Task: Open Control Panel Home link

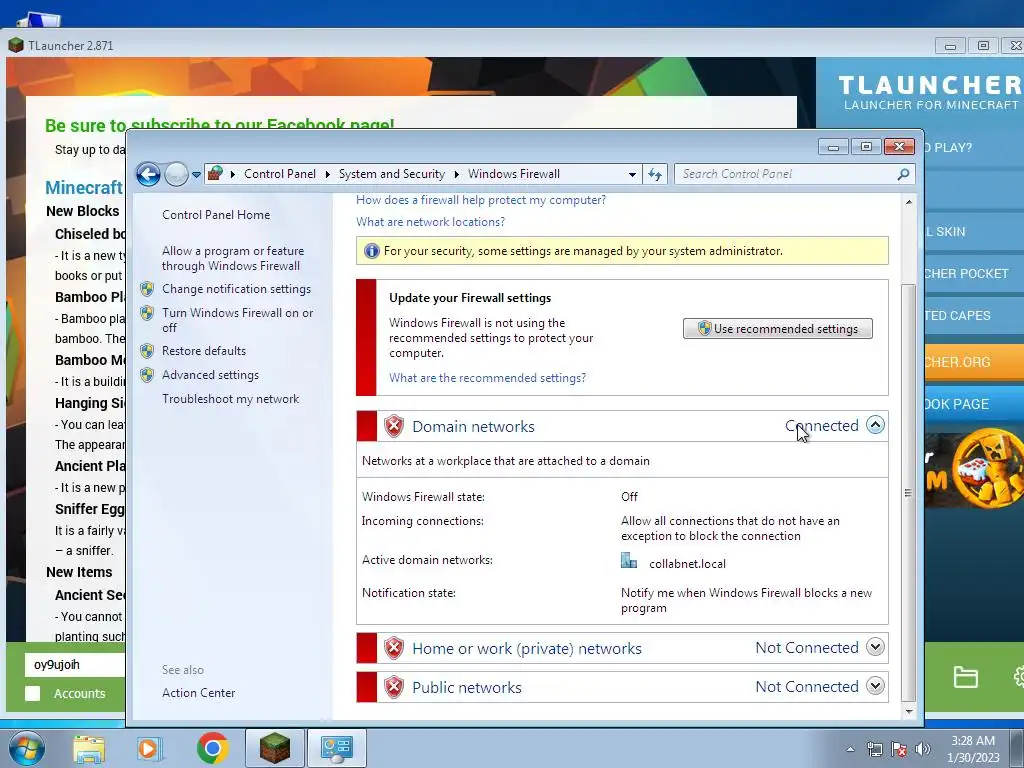Action: tap(216, 215)
